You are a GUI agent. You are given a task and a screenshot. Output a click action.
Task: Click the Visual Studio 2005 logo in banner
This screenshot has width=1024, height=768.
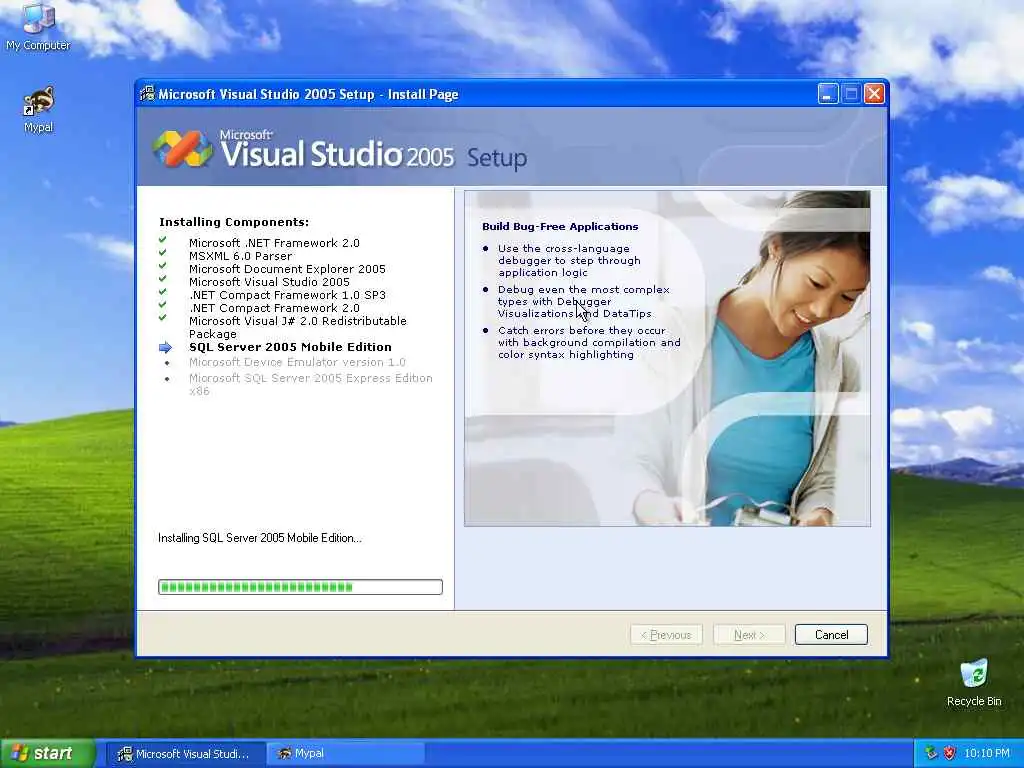(x=182, y=148)
